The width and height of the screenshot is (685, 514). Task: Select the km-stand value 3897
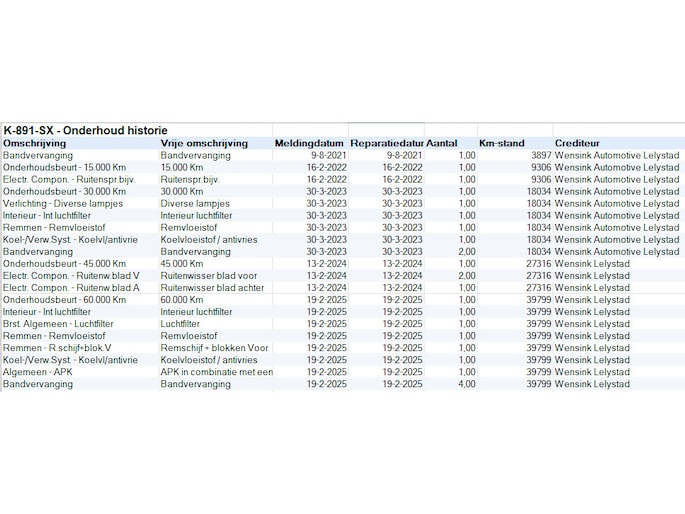coord(540,155)
